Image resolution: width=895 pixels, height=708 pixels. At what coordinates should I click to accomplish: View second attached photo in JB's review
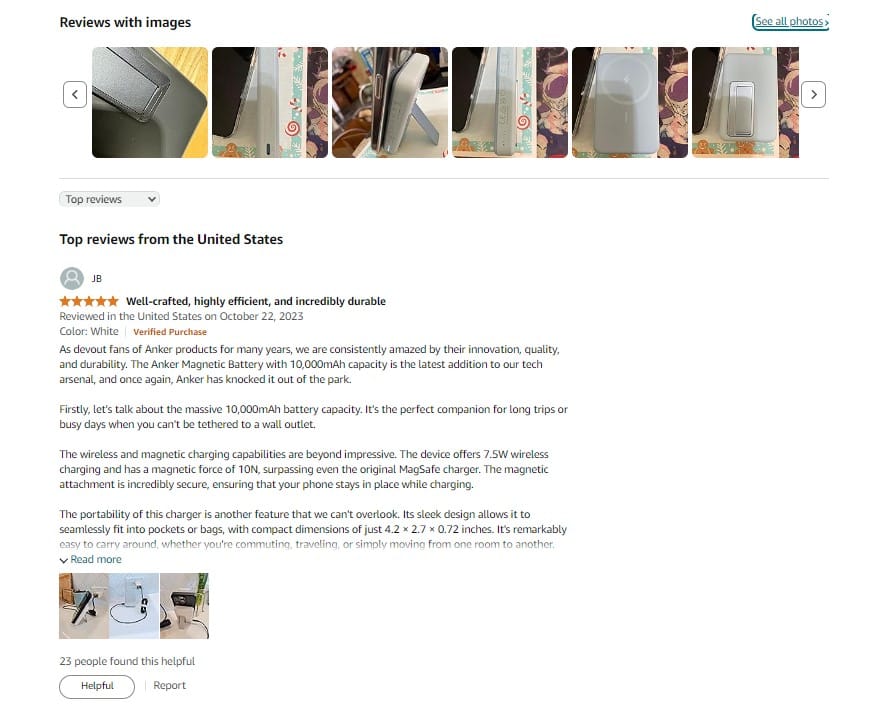coord(134,606)
